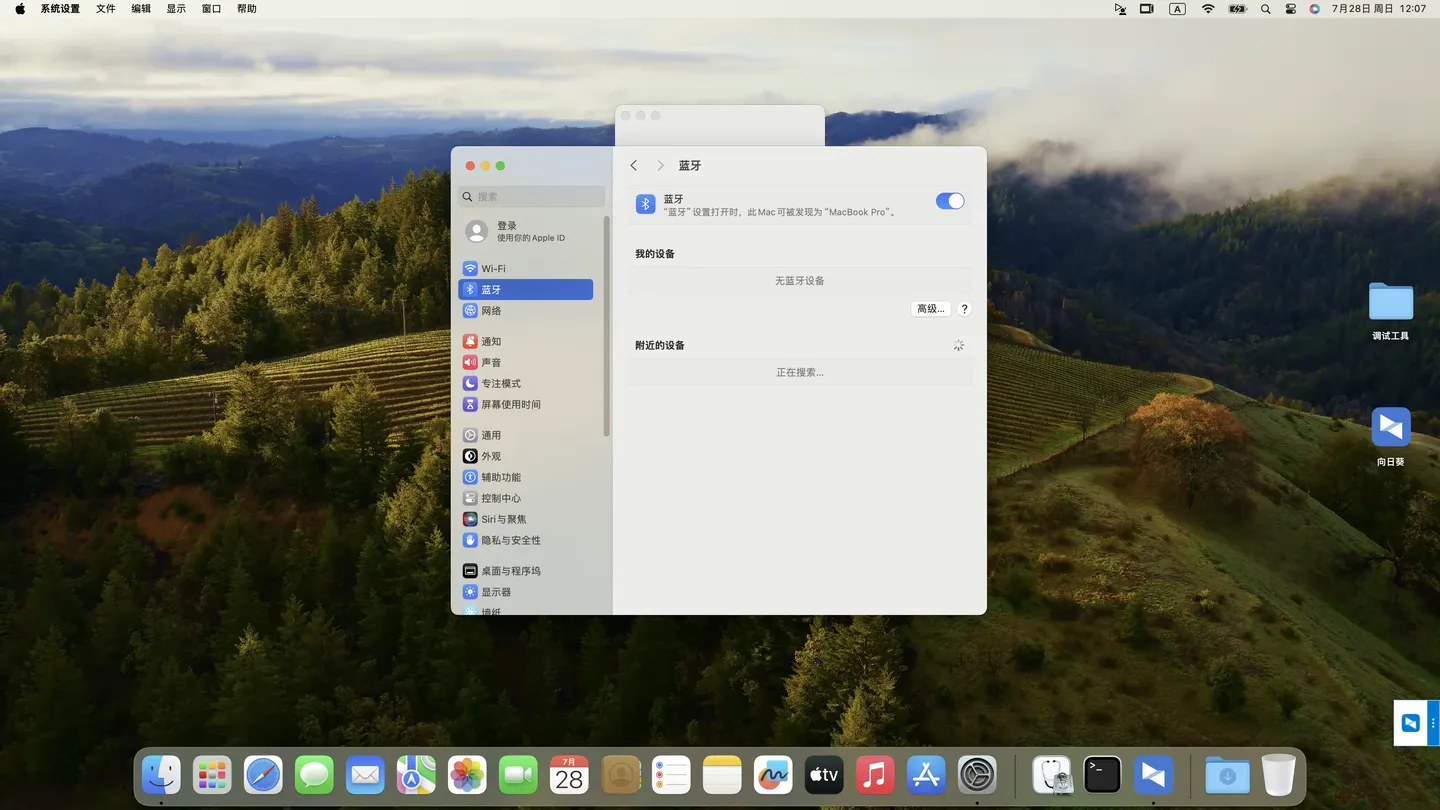
Task: Open 通知 notification settings
Action: click(x=491, y=342)
